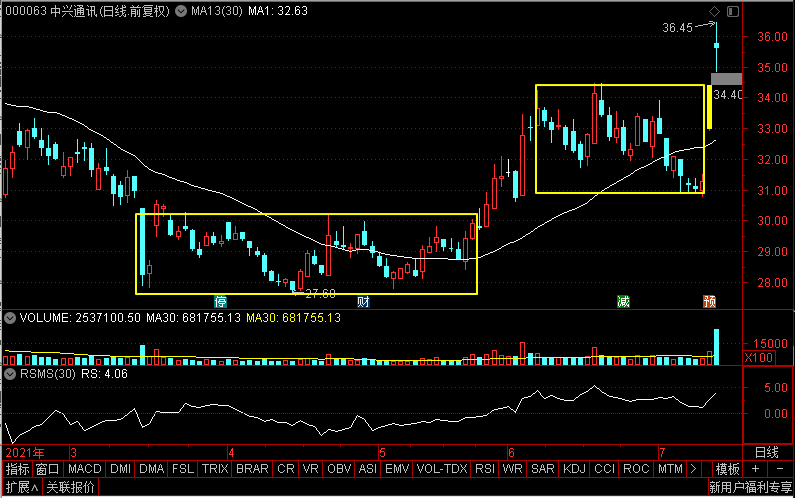Open the 新用户福利专享 link
This screenshot has height=498, width=795.
pos(750,487)
